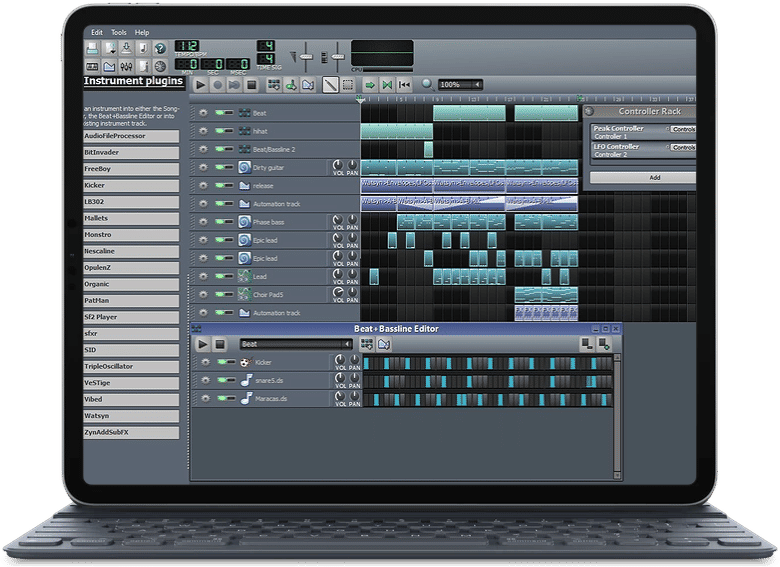Open the Beat pattern dropdown in Beat+Bassline Editor
The width and height of the screenshot is (780, 567).
(x=296, y=344)
